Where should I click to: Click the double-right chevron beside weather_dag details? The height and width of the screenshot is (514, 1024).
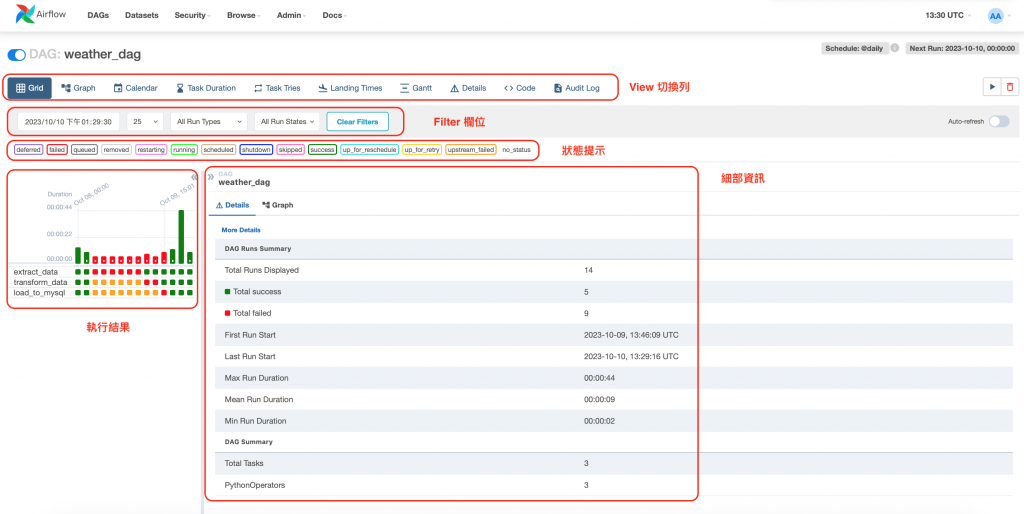tap(210, 177)
